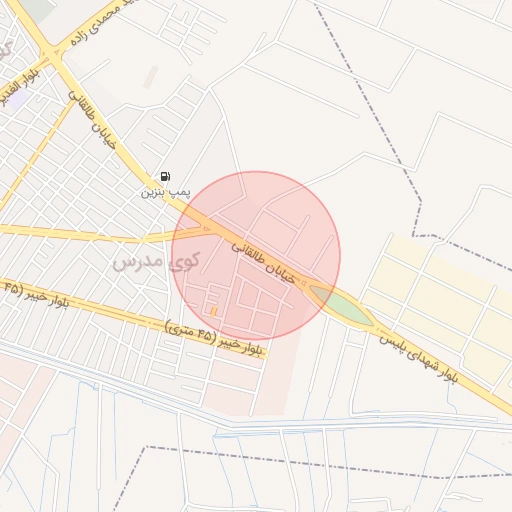Click the beige rectangle north of gas station
Screen dimensions: 512x512
click(150, 77)
